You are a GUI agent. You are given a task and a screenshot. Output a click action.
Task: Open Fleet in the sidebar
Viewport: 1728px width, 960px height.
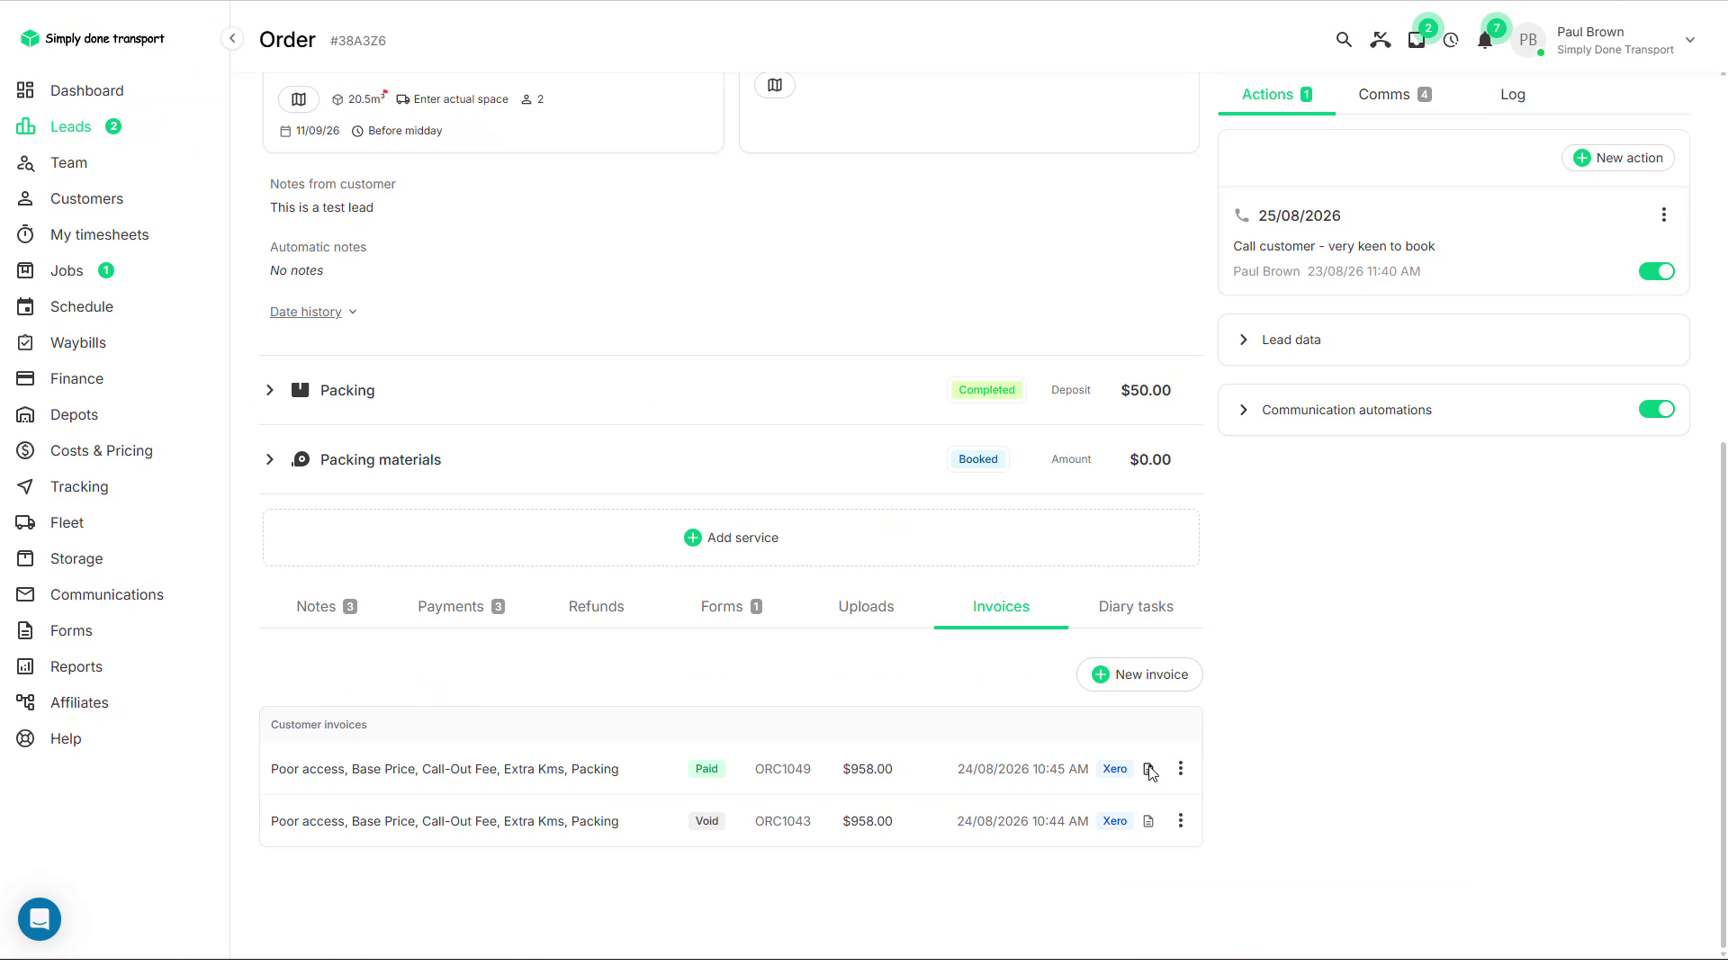pyautogui.click(x=66, y=522)
